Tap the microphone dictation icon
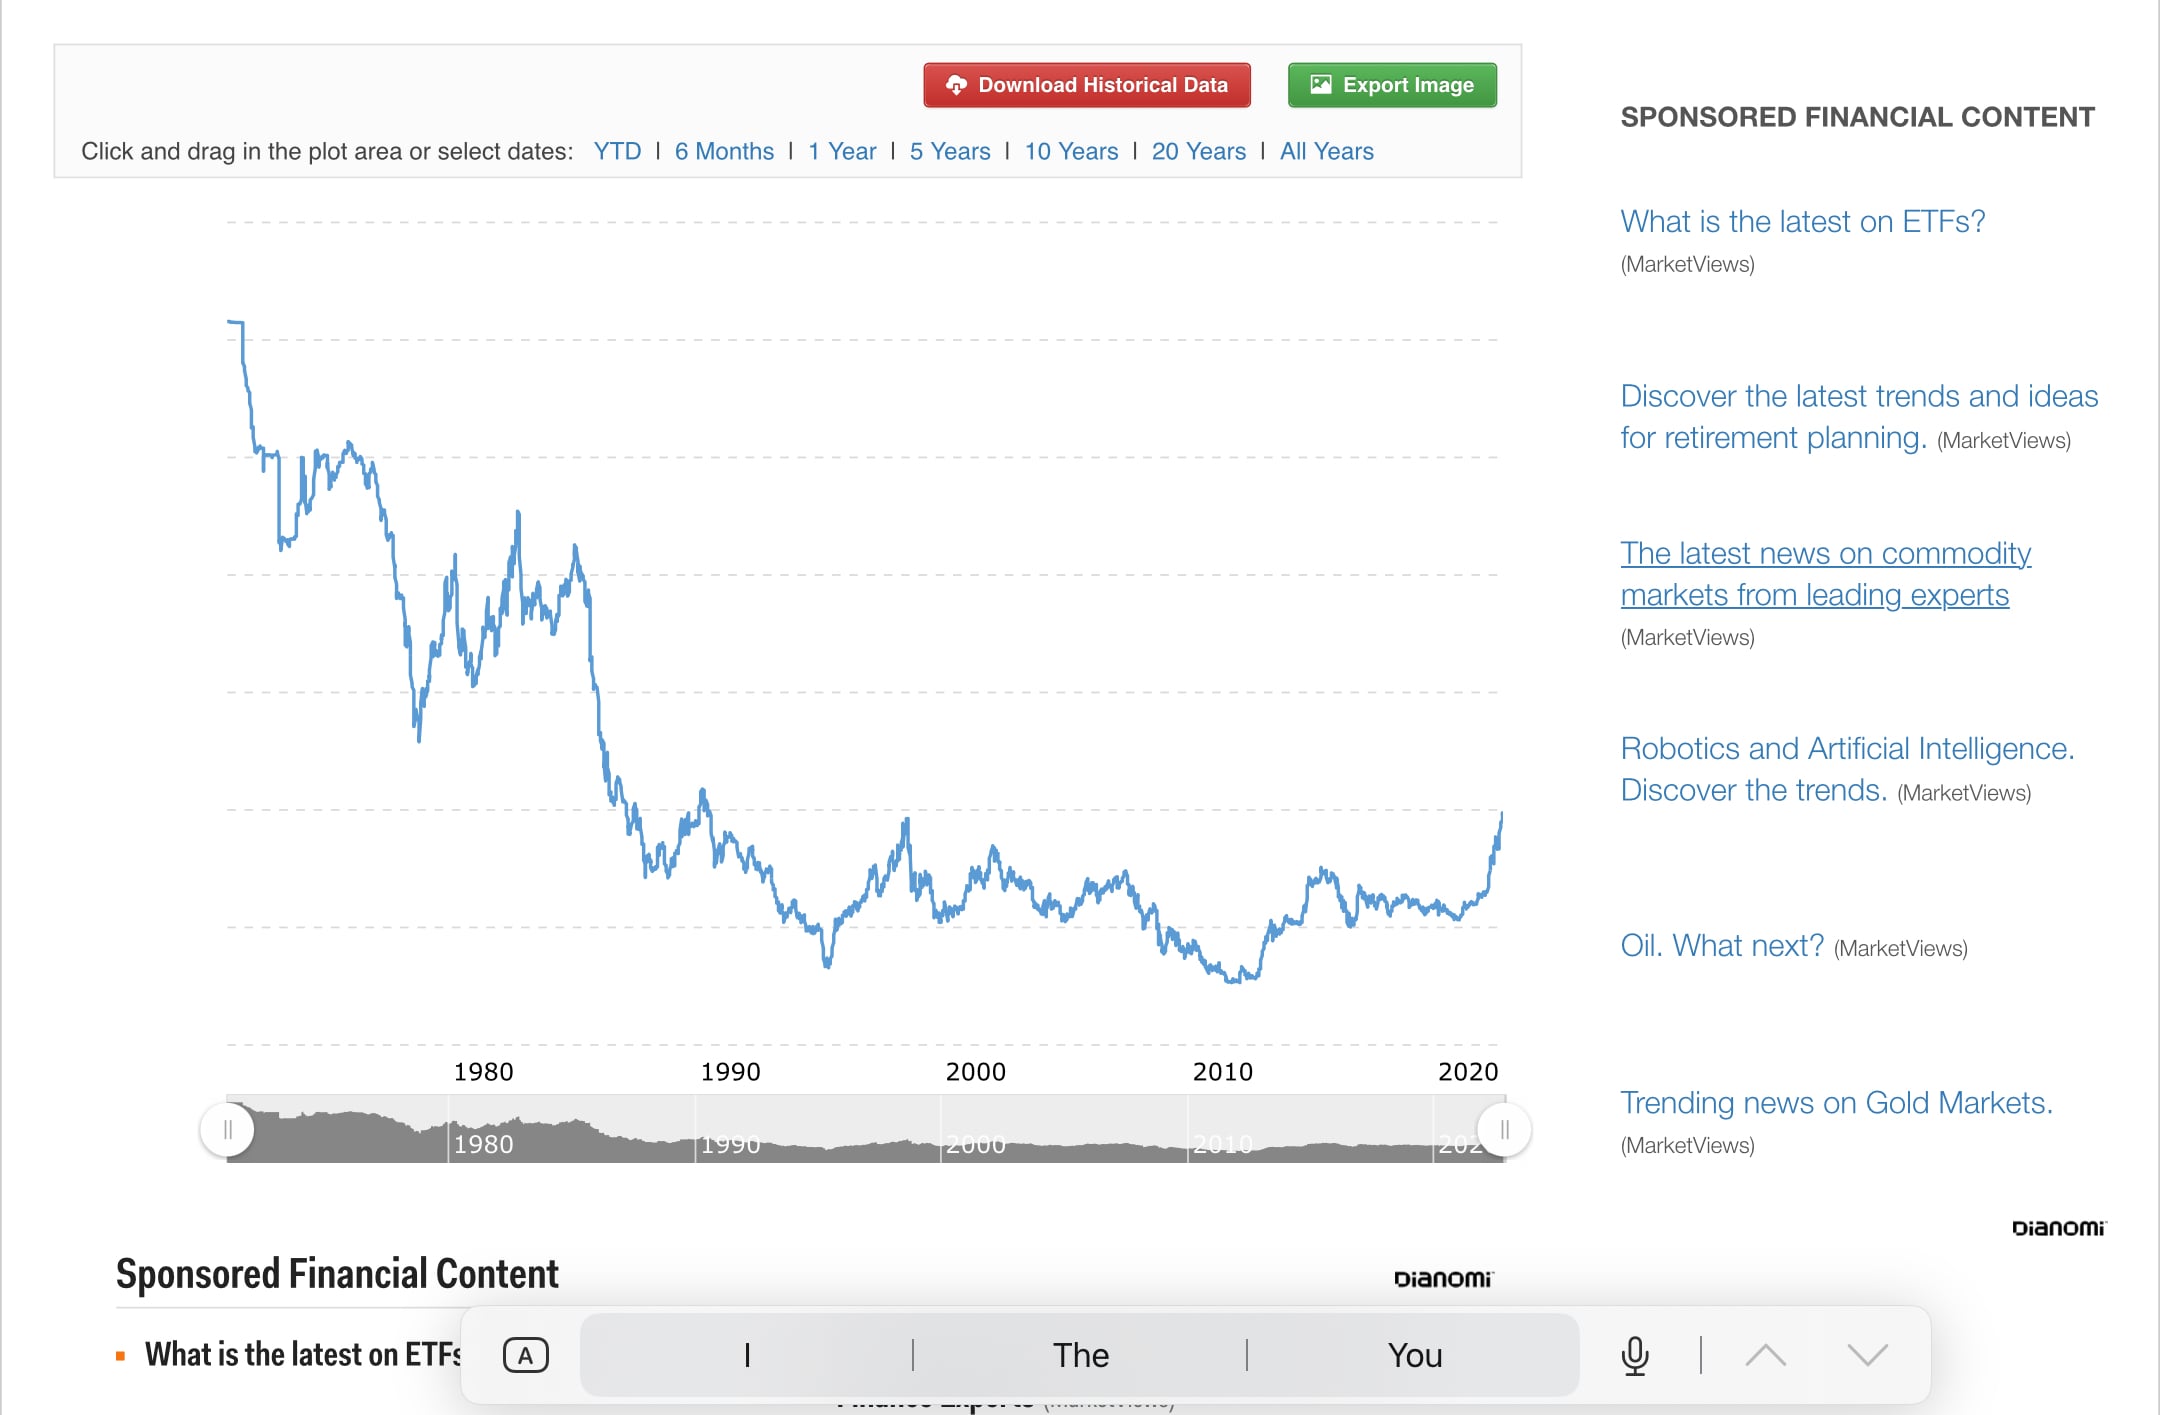The width and height of the screenshot is (2160, 1415). pos(1634,1355)
